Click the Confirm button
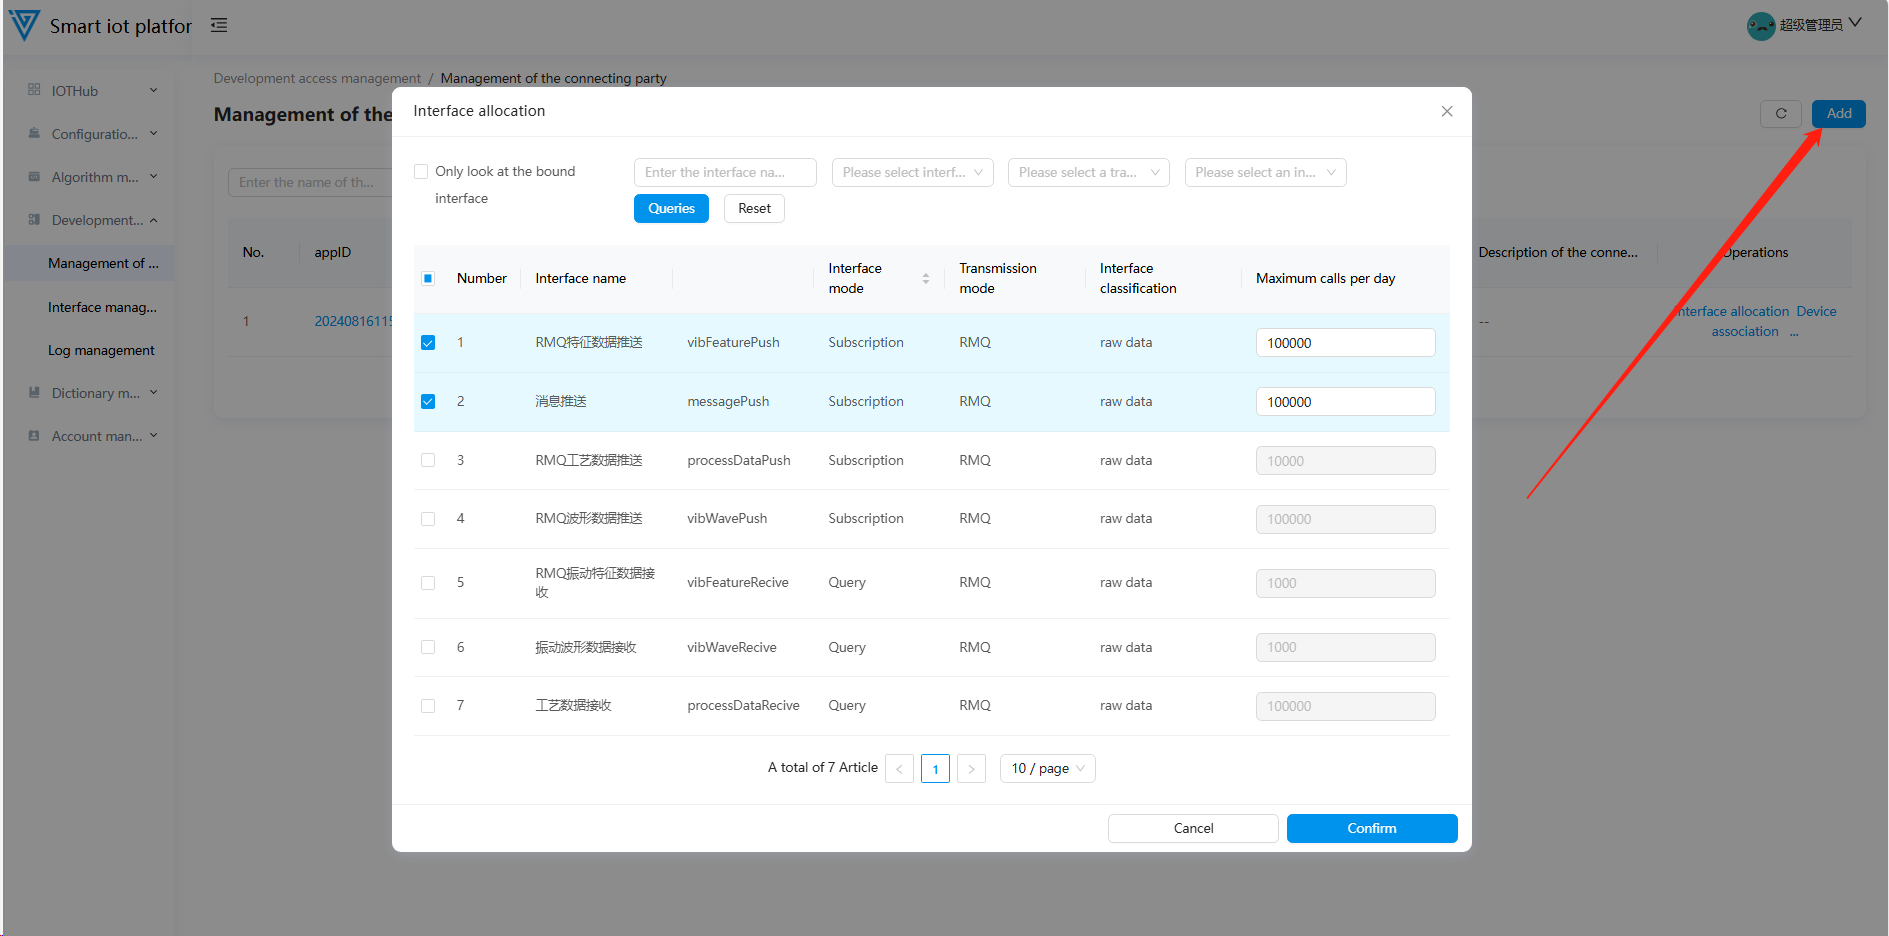This screenshot has height=936, width=1889. 1371,829
